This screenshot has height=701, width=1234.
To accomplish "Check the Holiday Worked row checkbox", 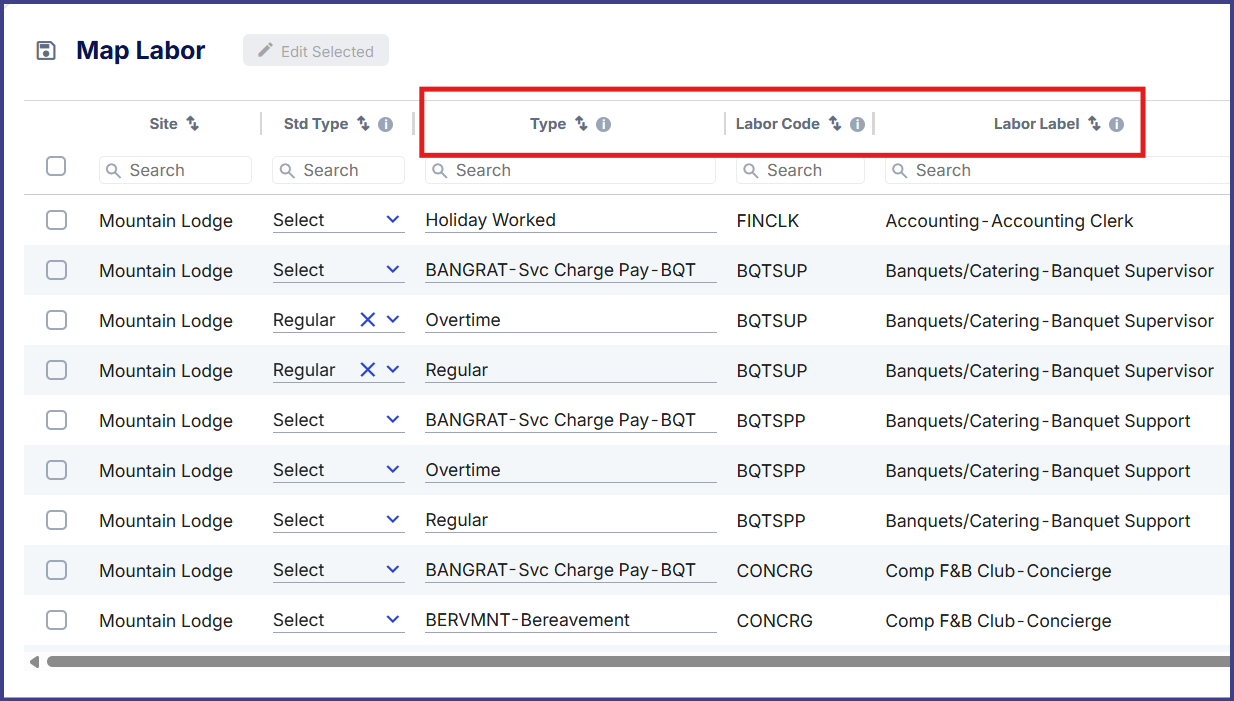I will [x=56, y=220].
